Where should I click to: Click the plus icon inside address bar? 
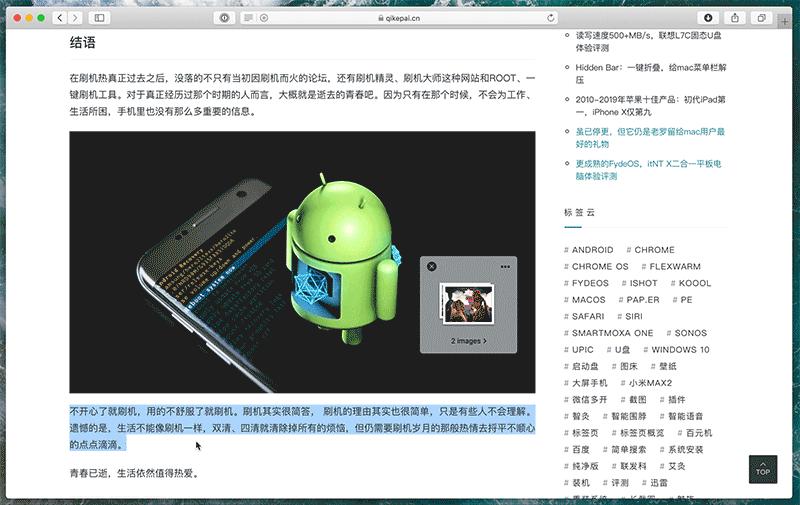click(264, 18)
